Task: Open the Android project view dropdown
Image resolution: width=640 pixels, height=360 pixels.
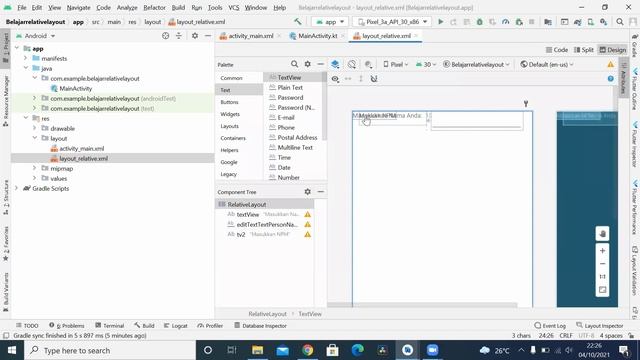Action: [x=36, y=36]
